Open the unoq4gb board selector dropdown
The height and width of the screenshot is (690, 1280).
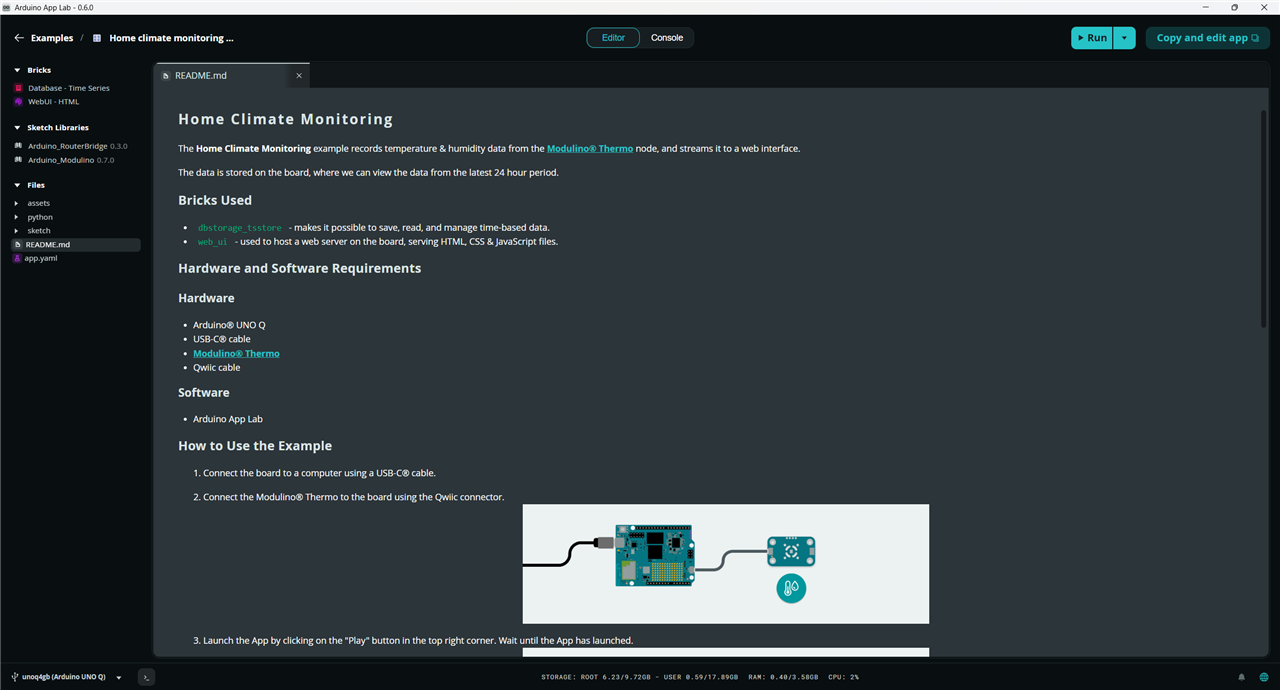[119, 677]
